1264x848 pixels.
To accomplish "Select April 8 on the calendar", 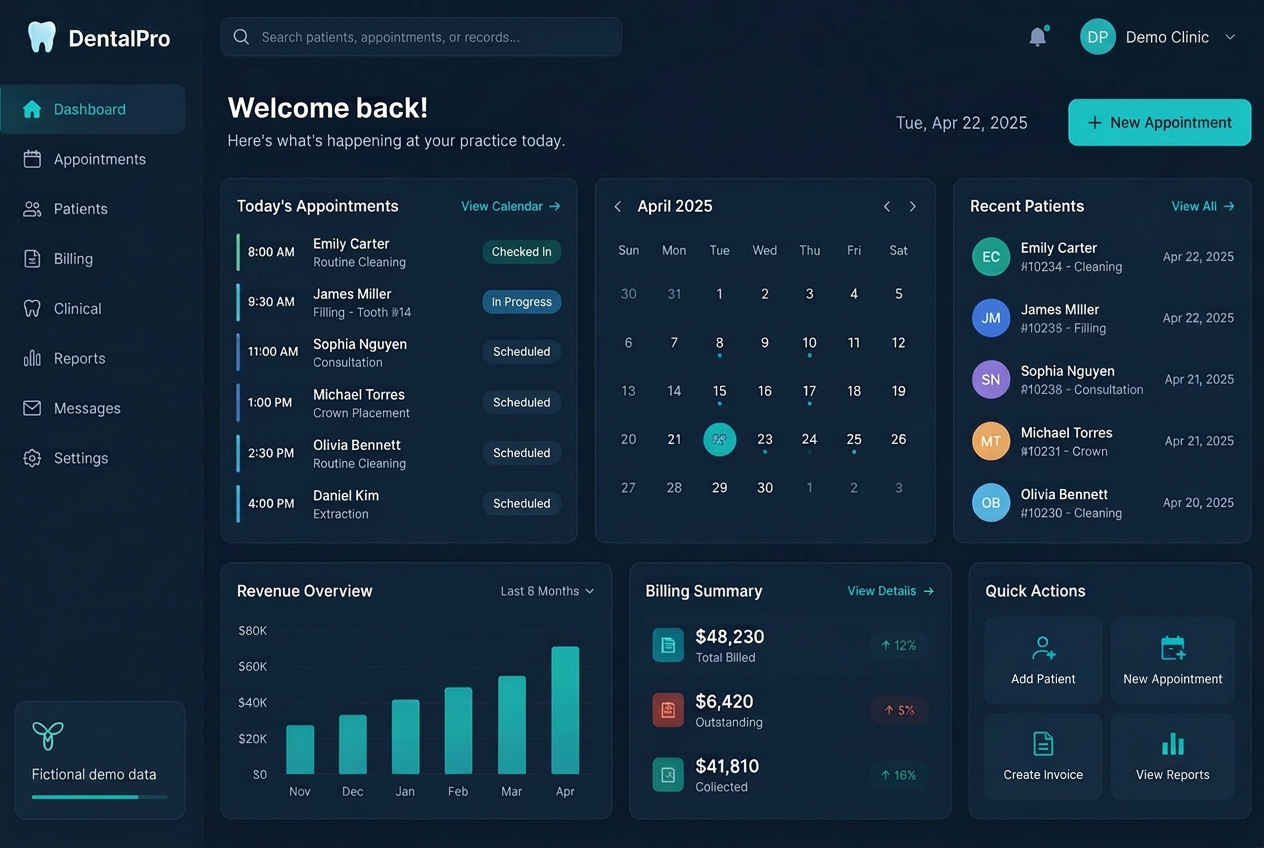I will [x=720, y=343].
